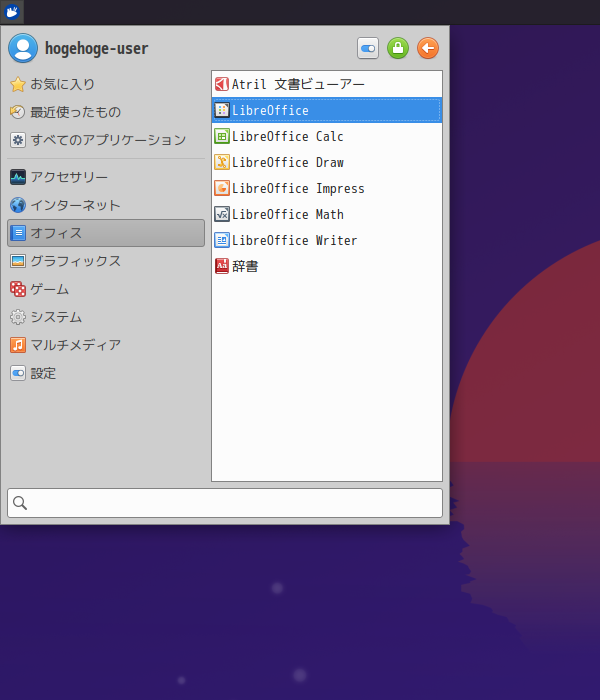The width and height of the screenshot is (600, 700).
Task: Show すべてのアプリケーション category
Action: point(106,140)
